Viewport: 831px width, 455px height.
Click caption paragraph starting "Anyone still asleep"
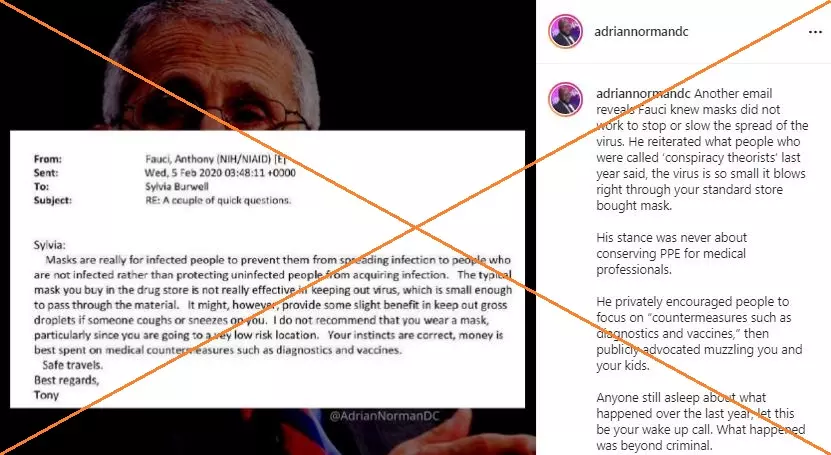click(x=701, y=421)
